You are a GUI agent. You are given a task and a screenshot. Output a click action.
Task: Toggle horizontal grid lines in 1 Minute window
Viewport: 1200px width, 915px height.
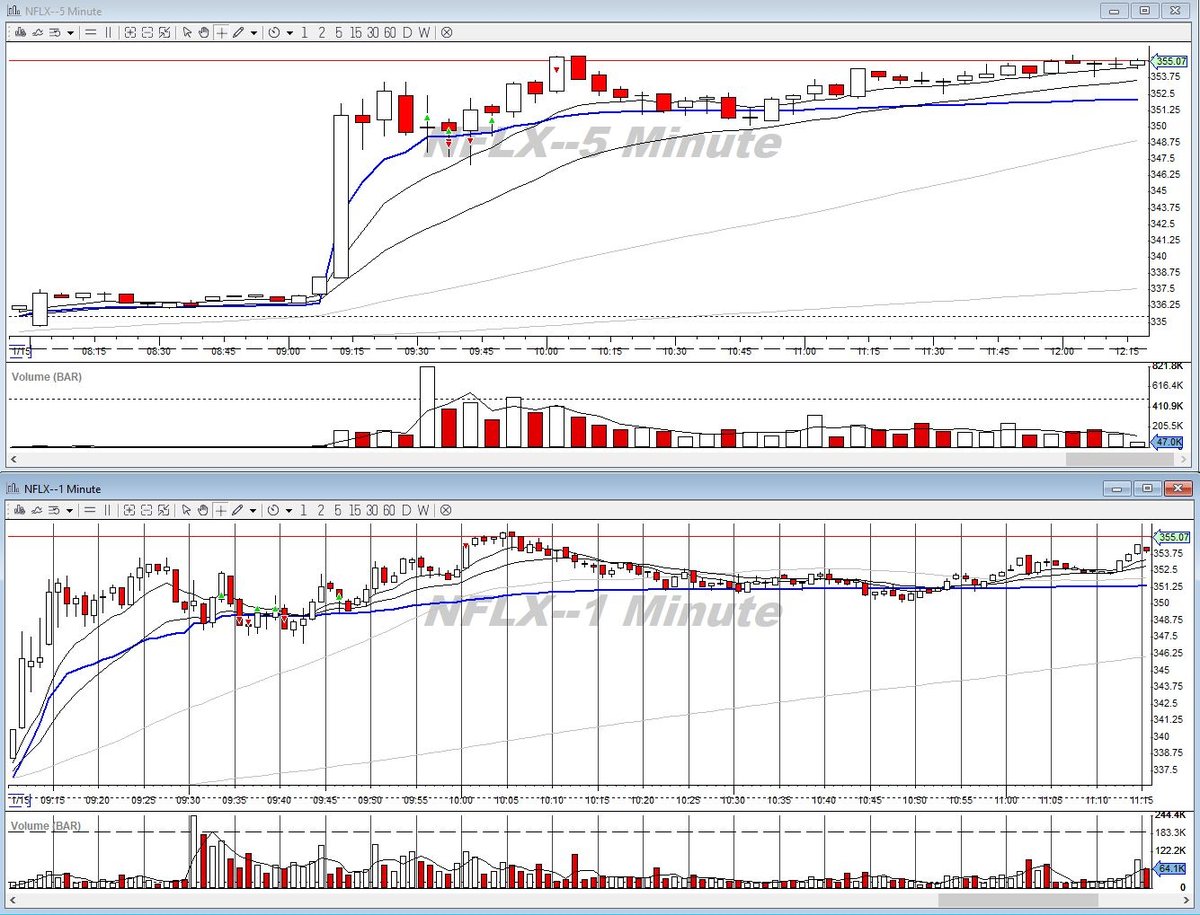[x=90, y=510]
